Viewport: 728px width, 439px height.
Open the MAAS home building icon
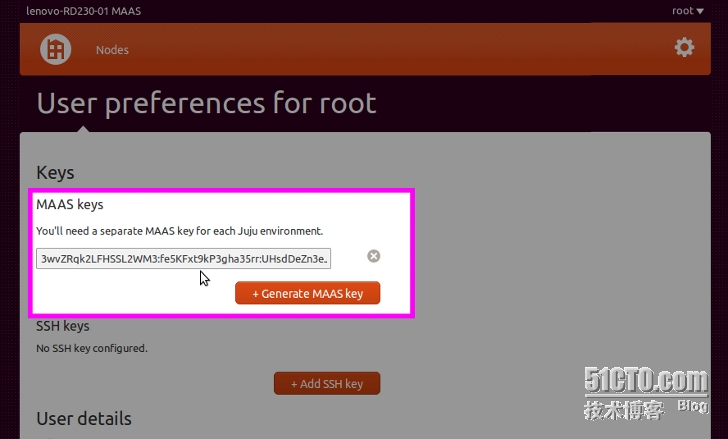(x=56, y=49)
